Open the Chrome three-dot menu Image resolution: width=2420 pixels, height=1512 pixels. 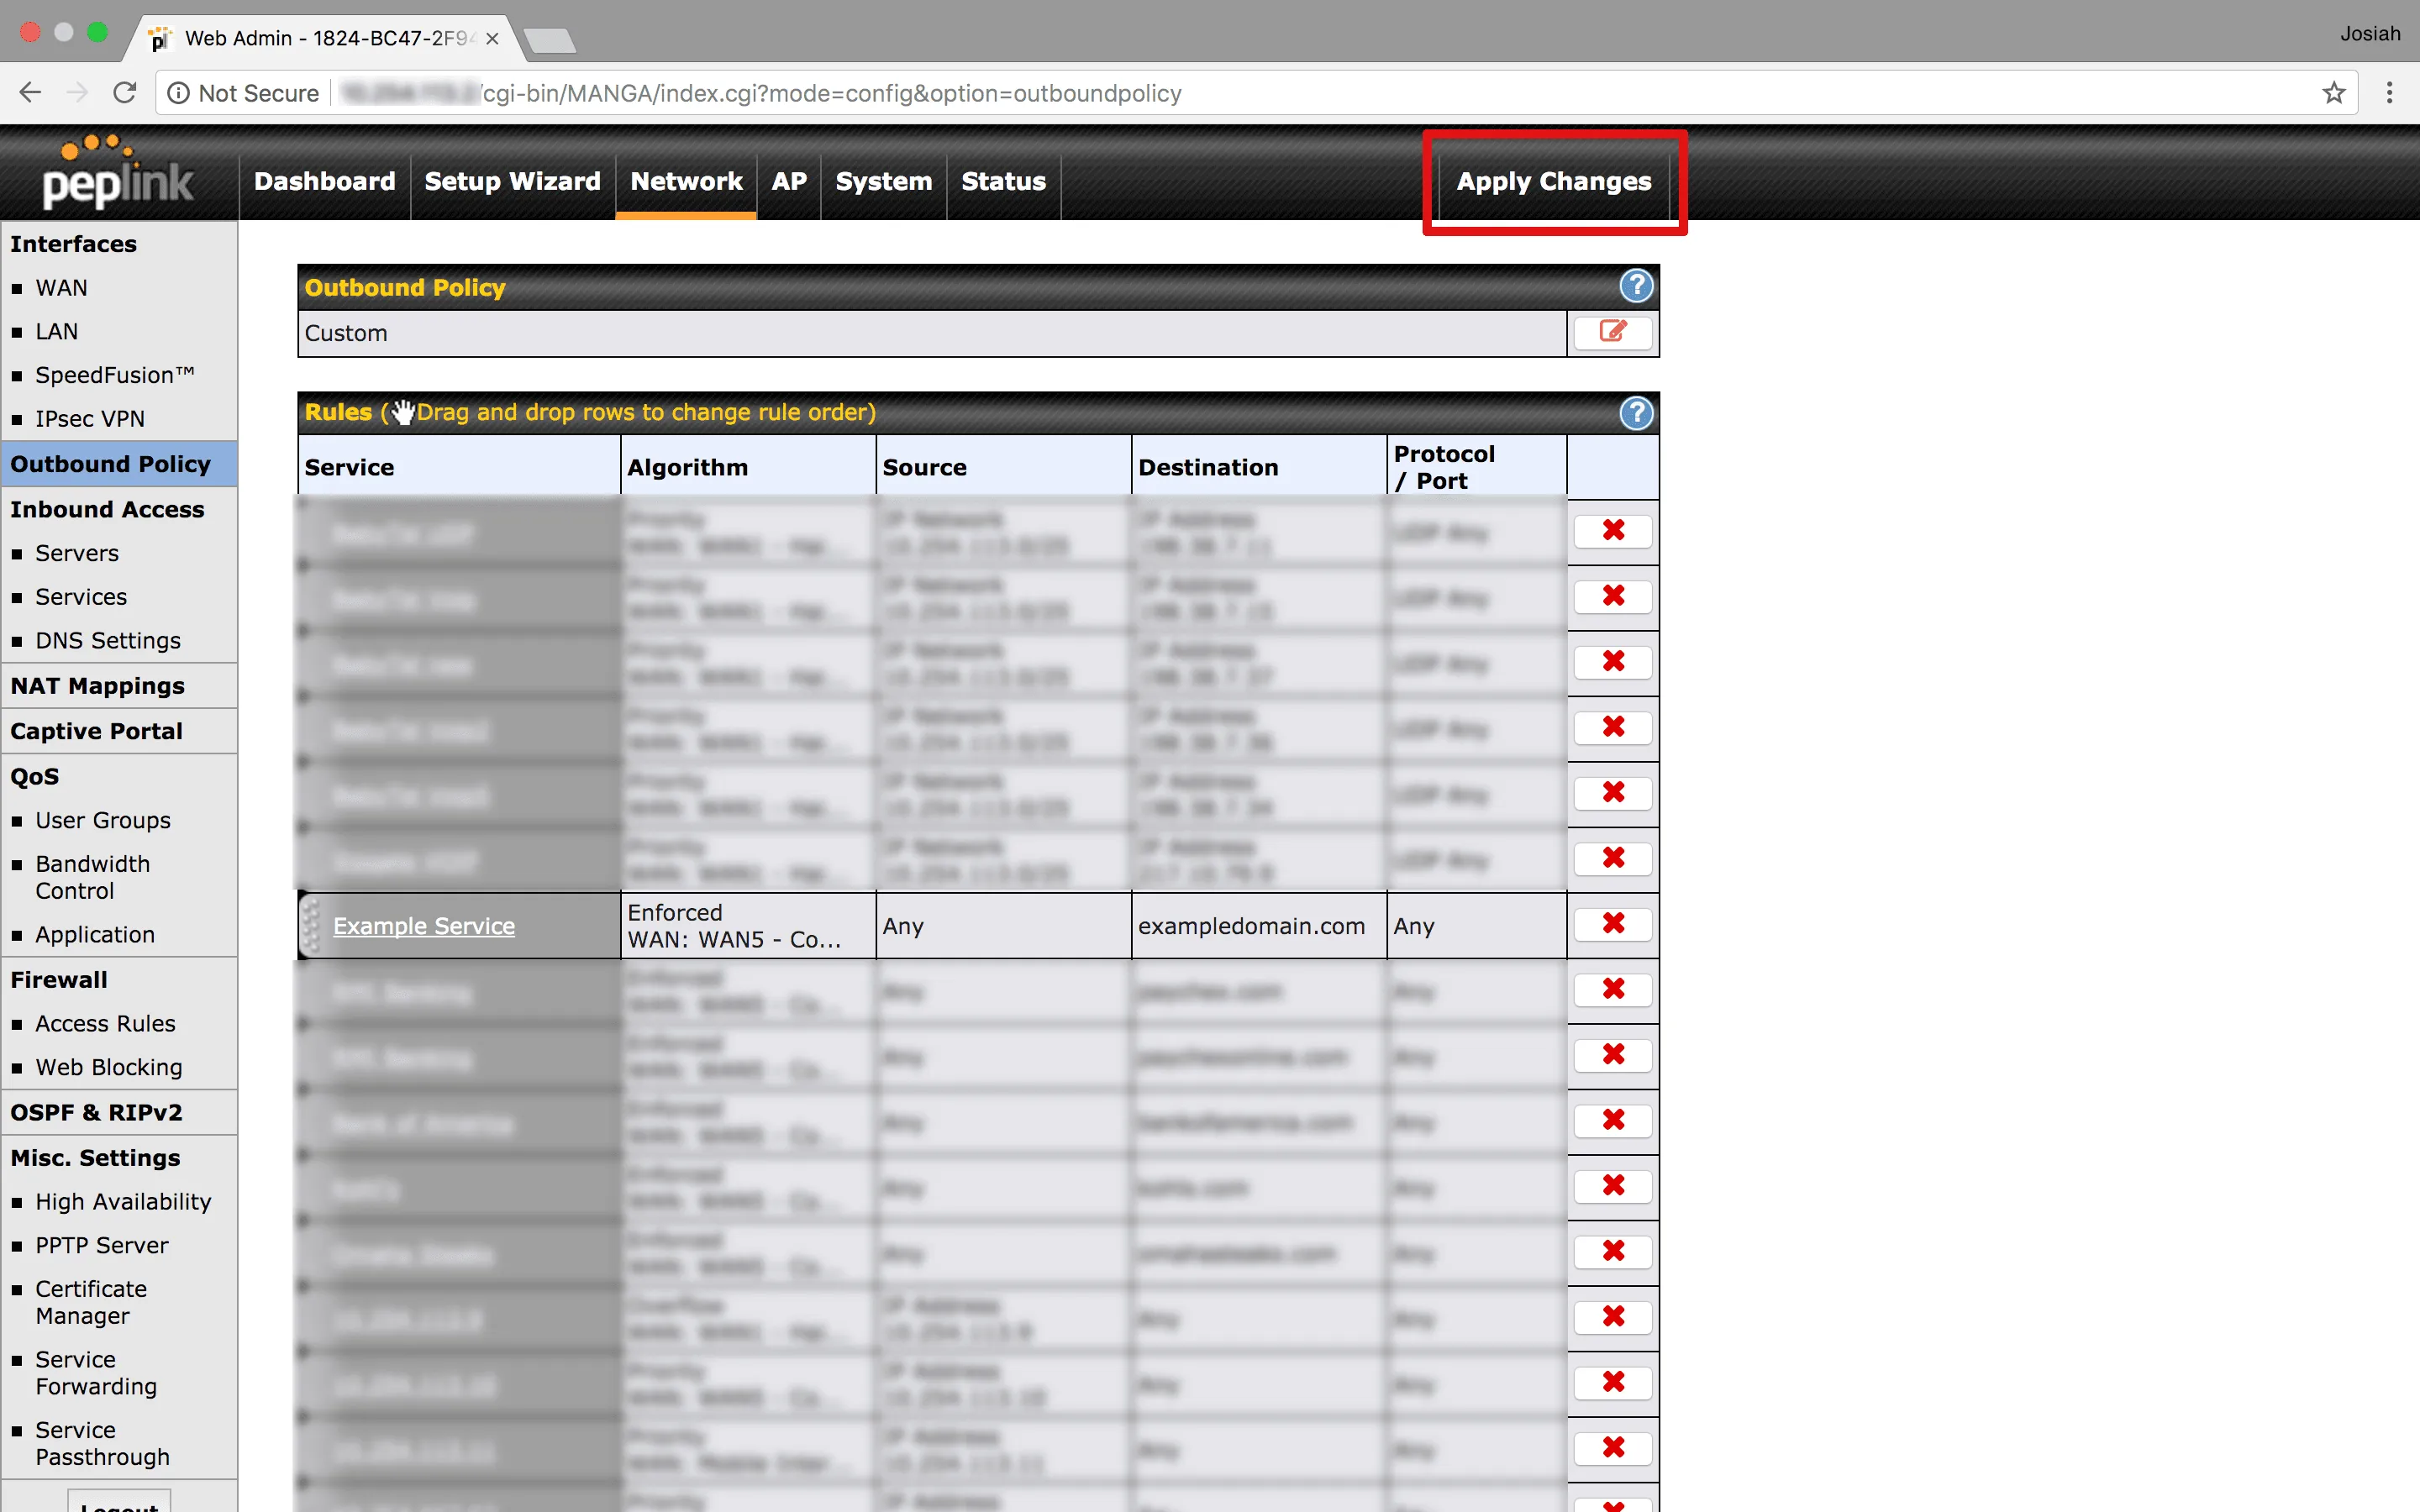(2389, 93)
